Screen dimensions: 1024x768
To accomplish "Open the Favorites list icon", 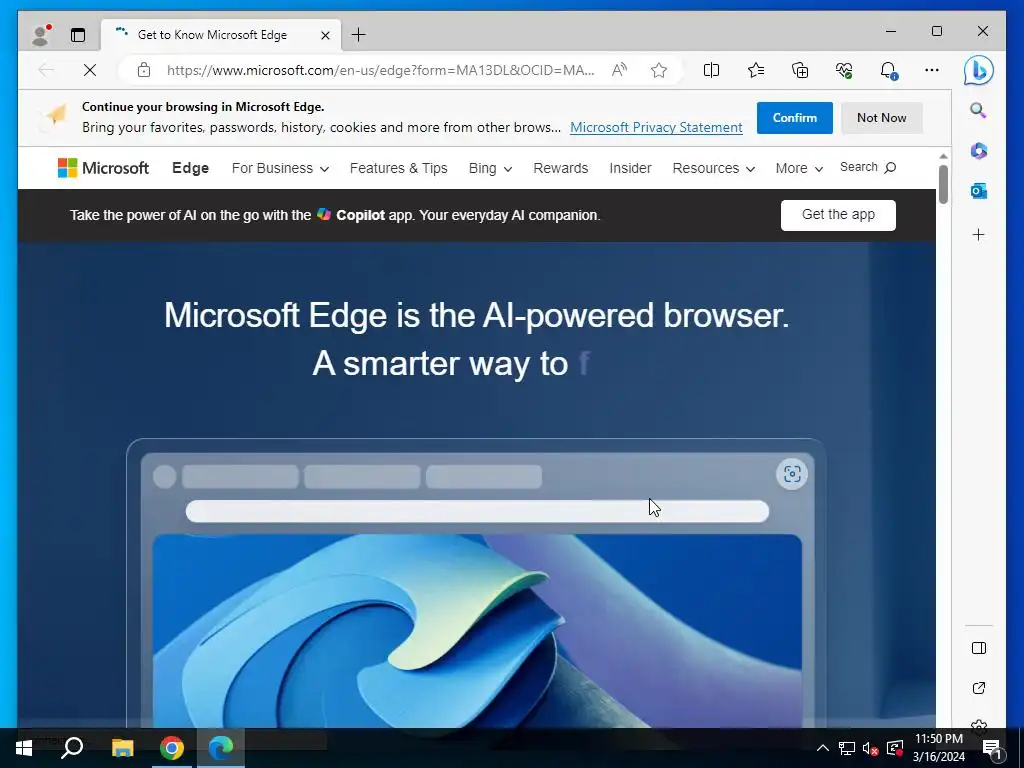I will pyautogui.click(x=756, y=70).
